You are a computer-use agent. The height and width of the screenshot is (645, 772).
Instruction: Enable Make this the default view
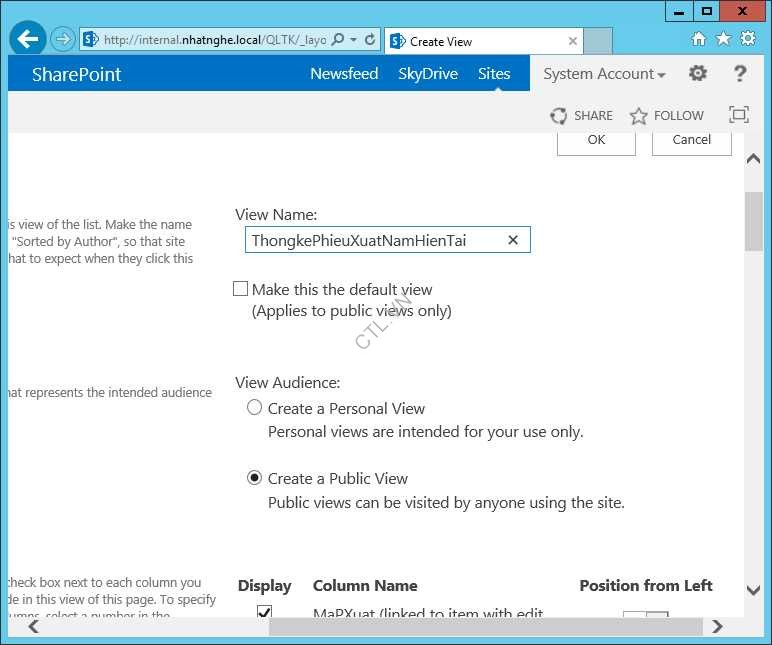[240, 289]
